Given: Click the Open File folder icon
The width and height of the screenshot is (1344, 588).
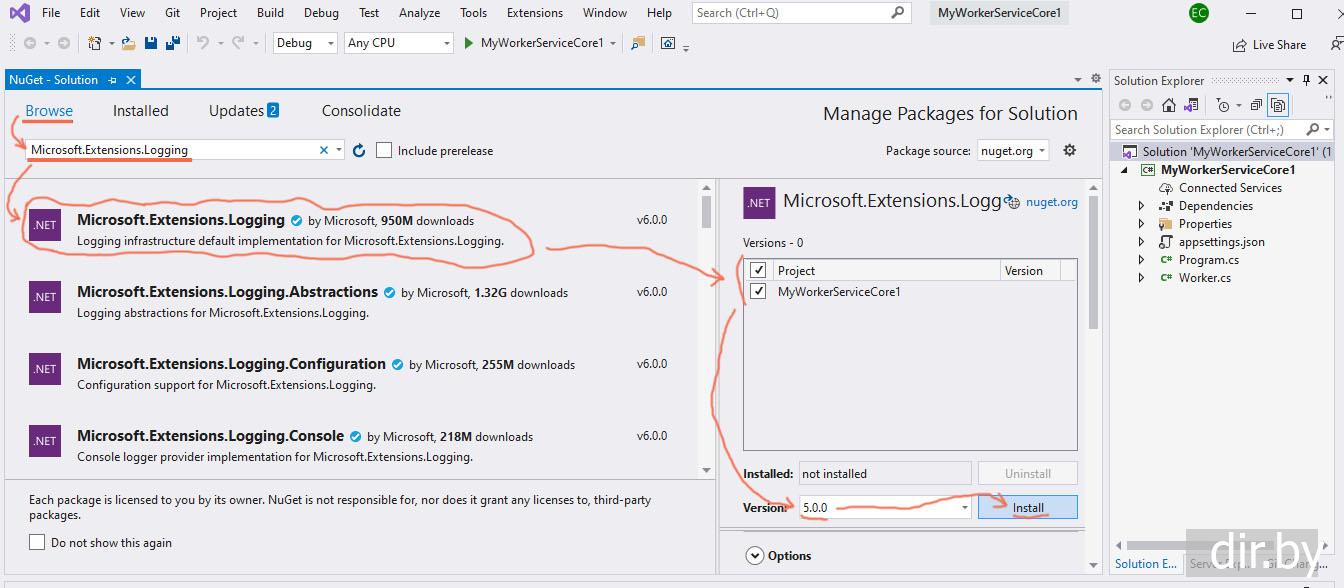Looking at the screenshot, I should coord(129,43).
